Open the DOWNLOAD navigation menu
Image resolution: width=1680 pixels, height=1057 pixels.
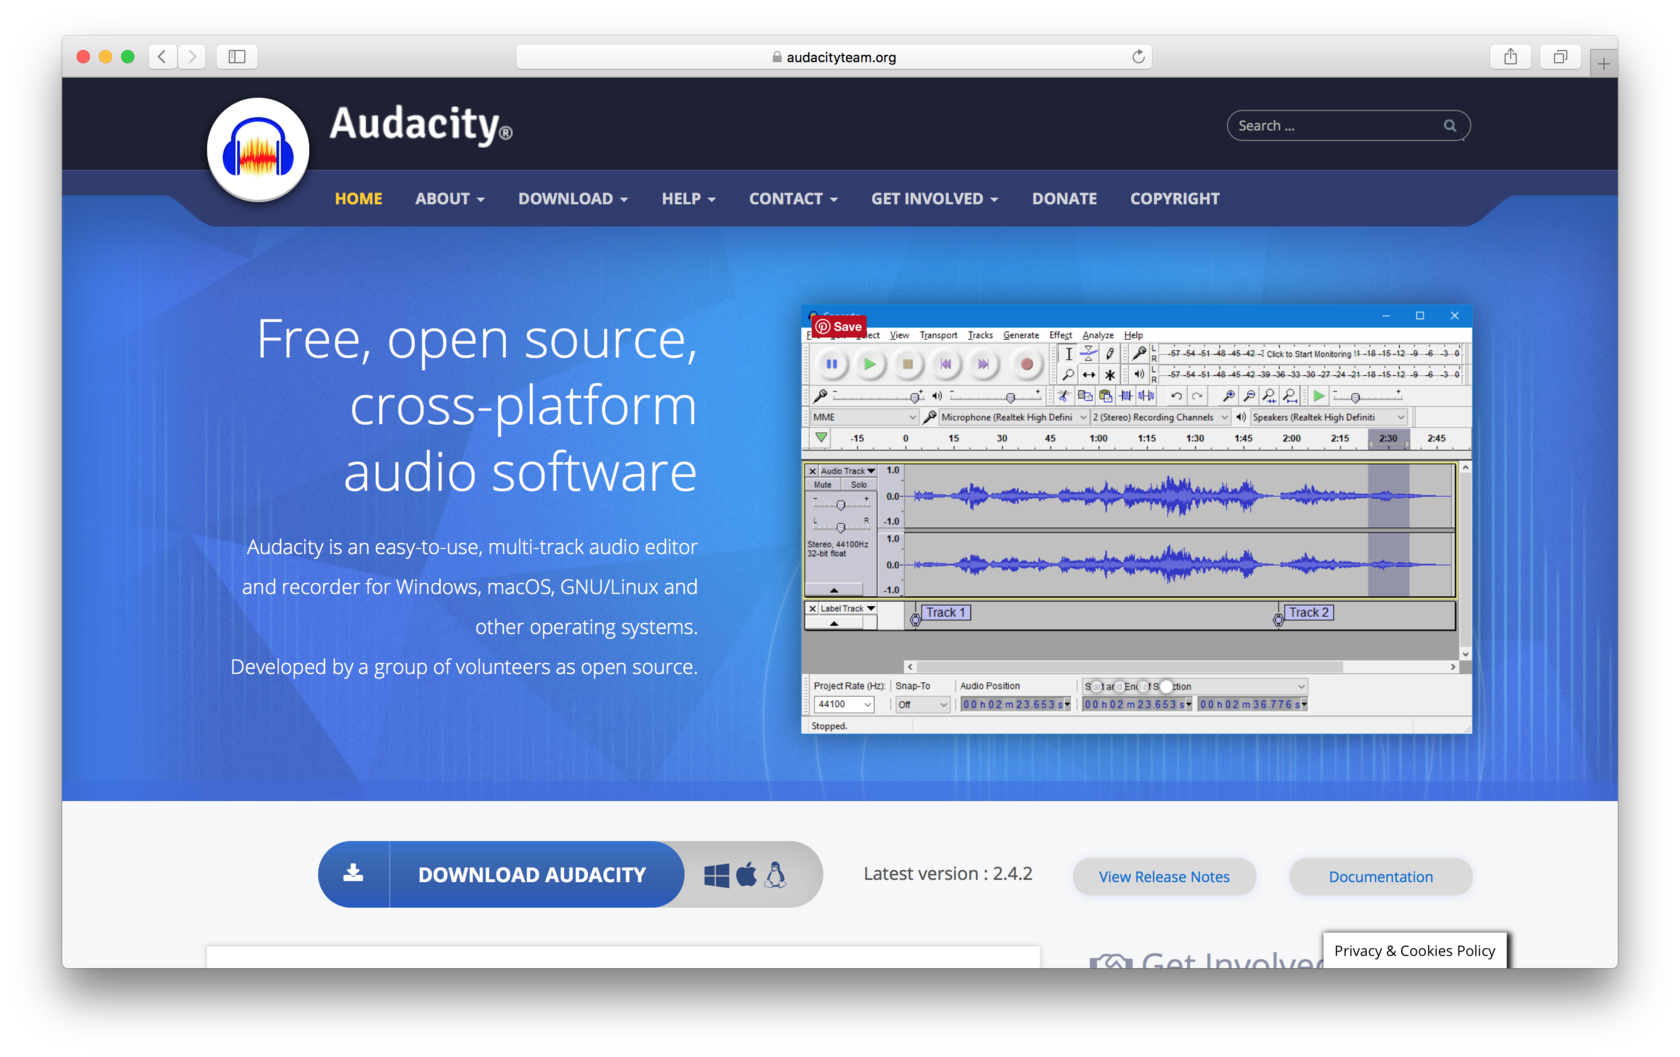pos(573,199)
